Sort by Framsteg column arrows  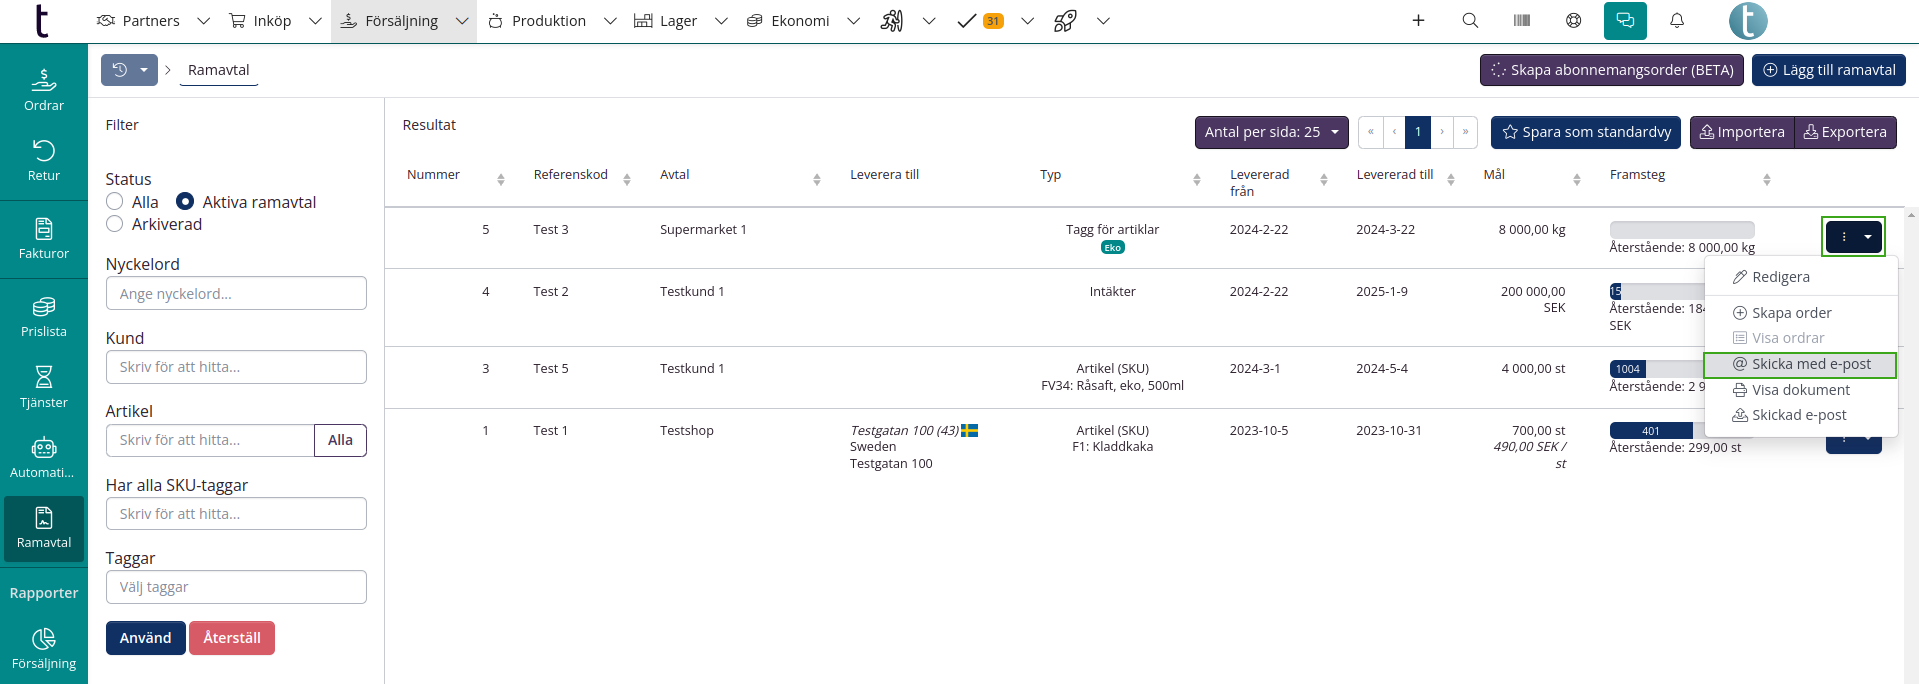(1767, 180)
